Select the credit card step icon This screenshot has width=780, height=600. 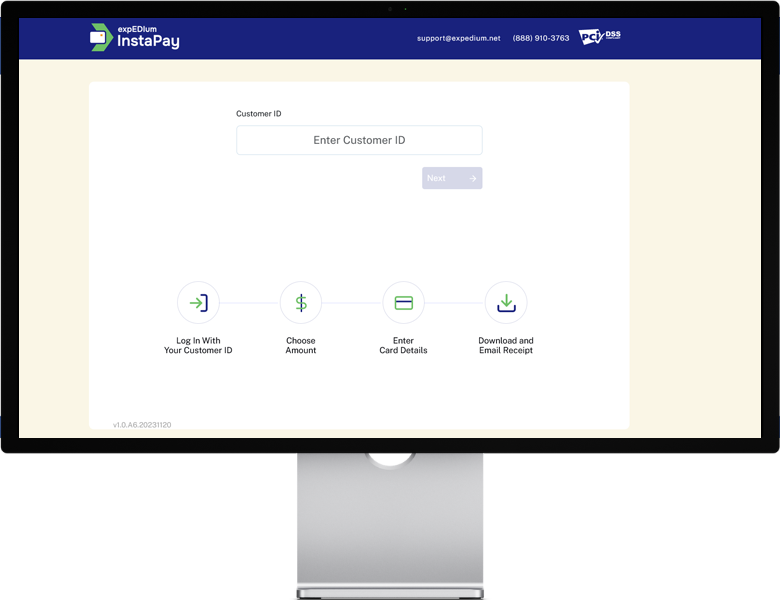click(404, 302)
